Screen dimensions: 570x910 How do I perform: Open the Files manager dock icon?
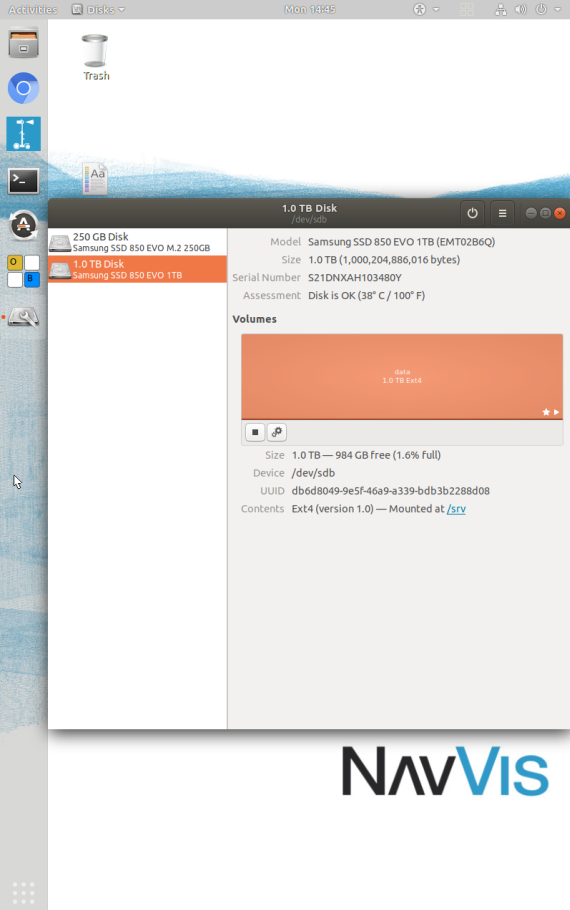tap(23, 43)
